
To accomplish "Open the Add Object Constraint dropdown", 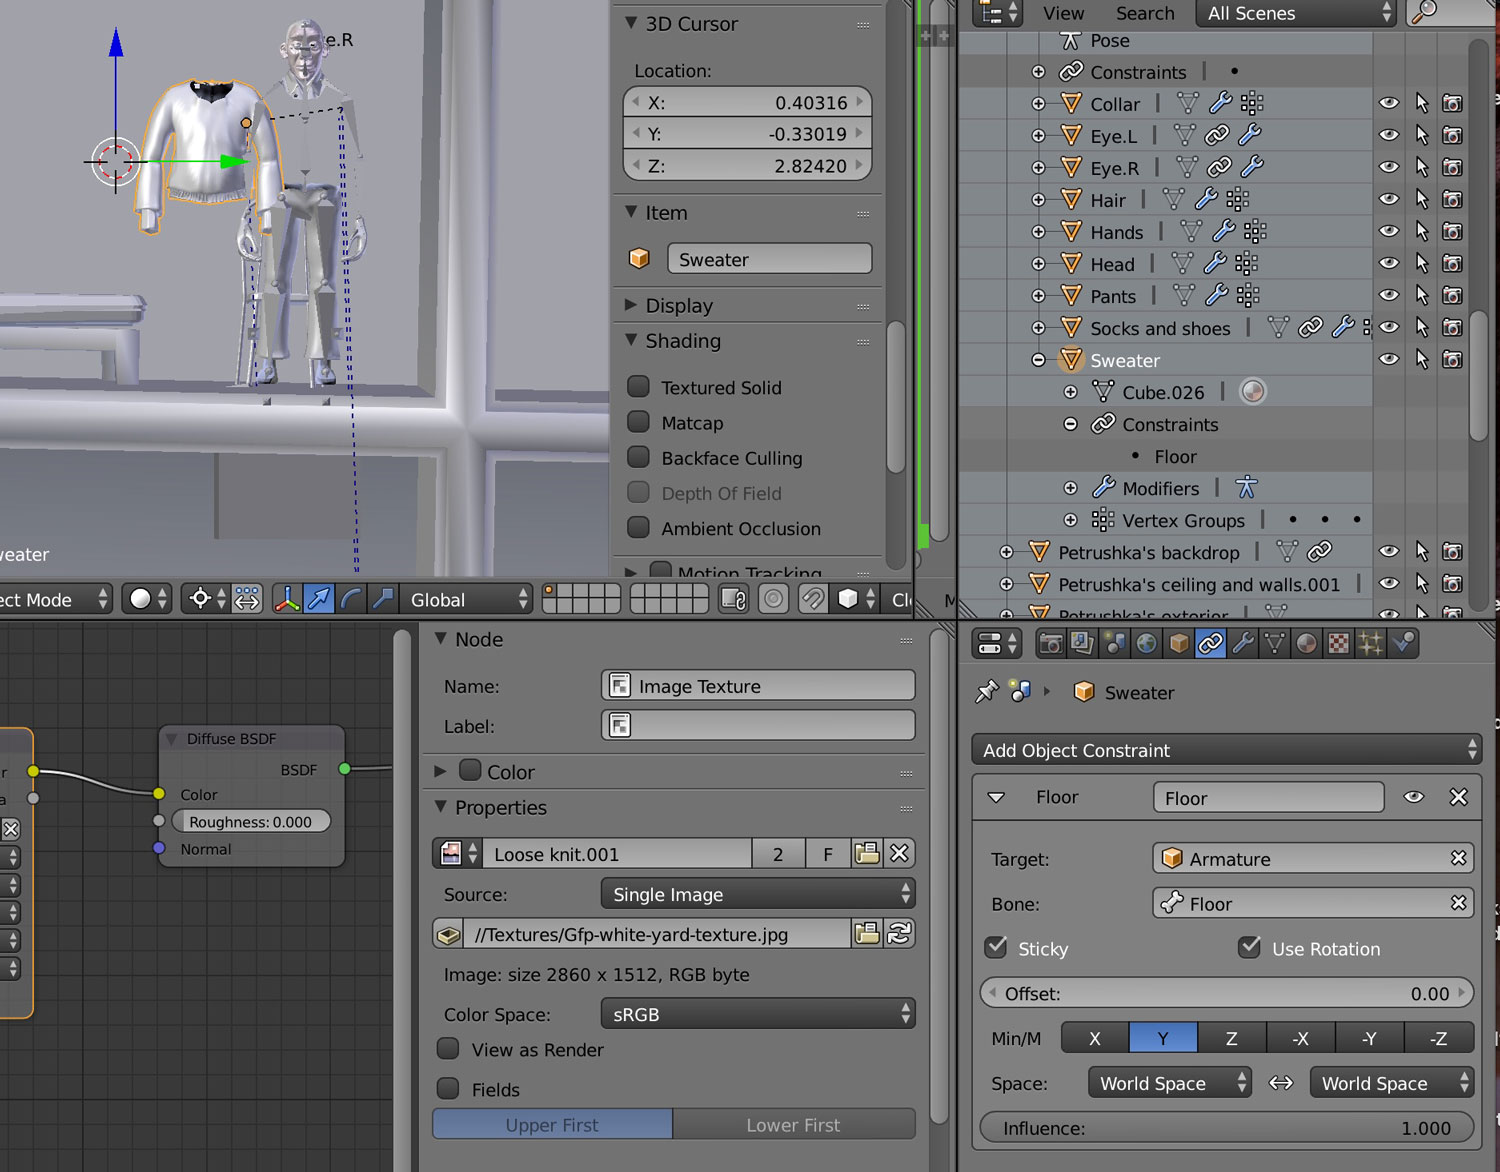I will tap(1226, 750).
